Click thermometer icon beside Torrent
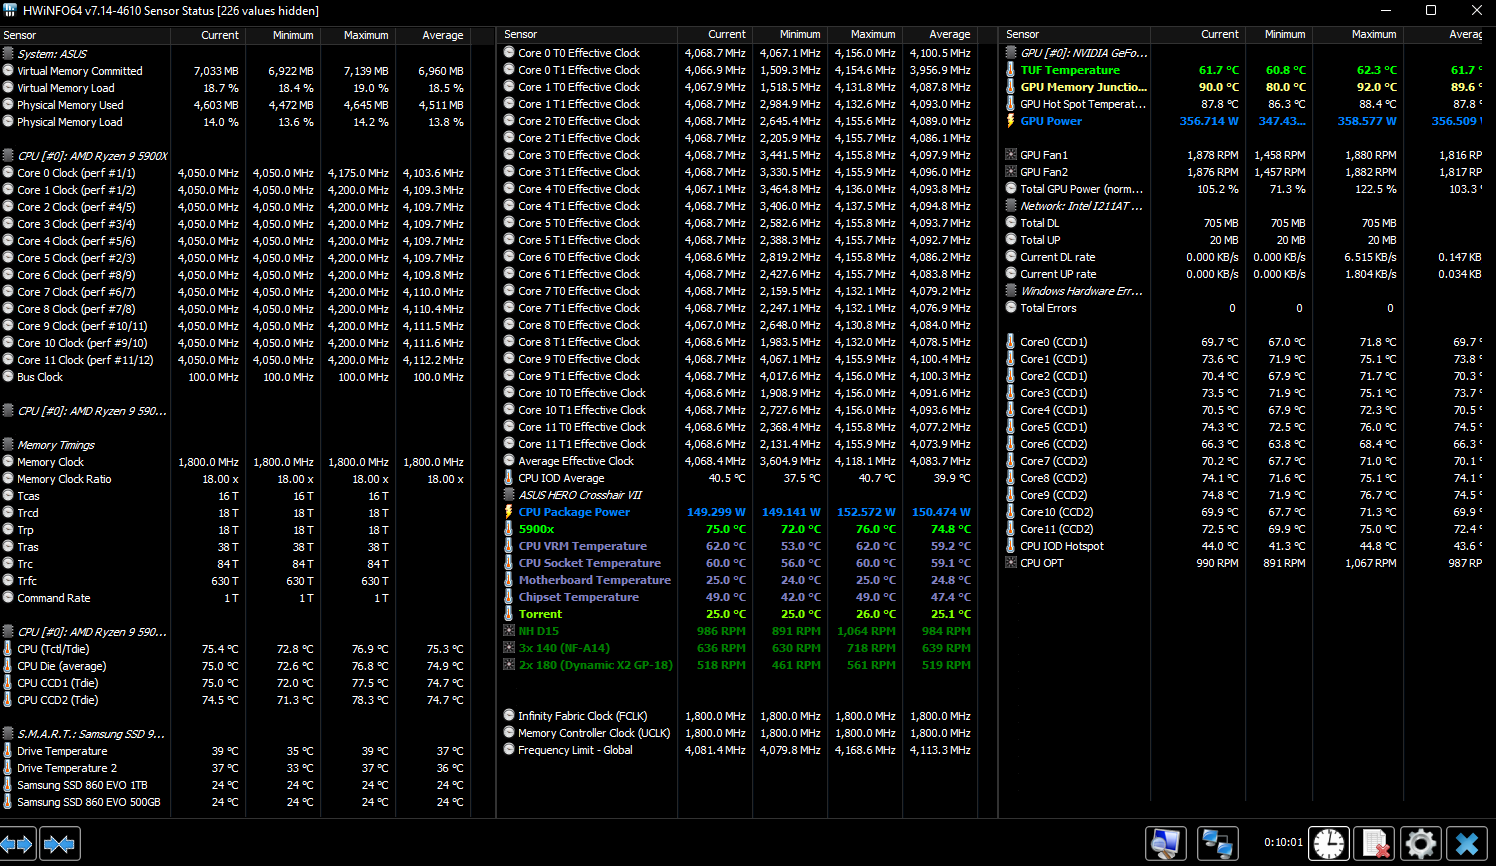Viewport: 1496px width, 866px height. click(x=509, y=614)
